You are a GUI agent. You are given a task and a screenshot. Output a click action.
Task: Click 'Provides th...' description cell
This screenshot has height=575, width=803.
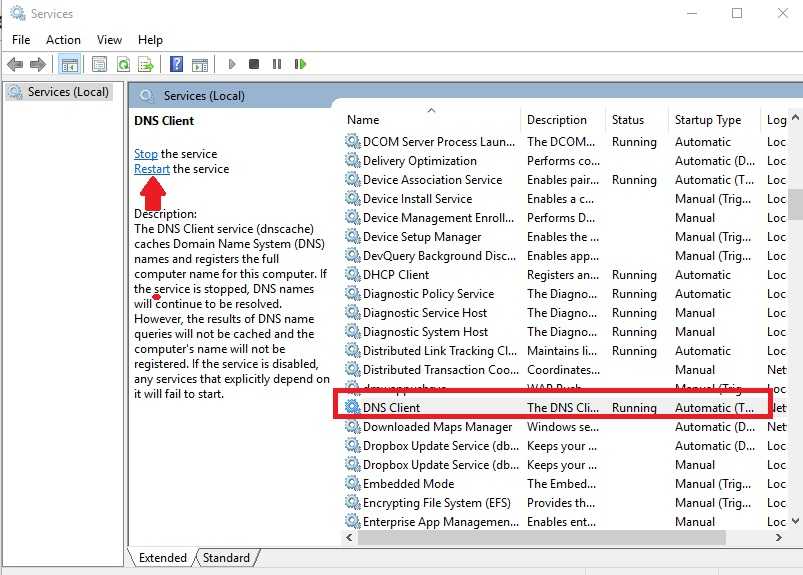(x=561, y=502)
